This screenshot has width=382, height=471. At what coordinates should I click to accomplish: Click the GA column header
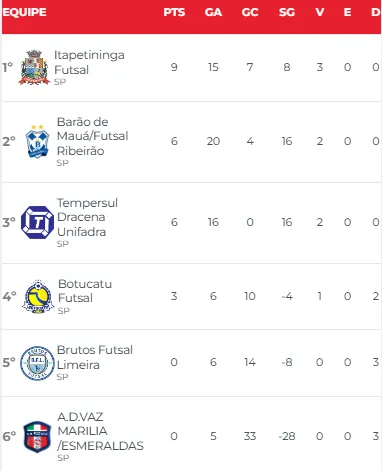click(x=213, y=12)
